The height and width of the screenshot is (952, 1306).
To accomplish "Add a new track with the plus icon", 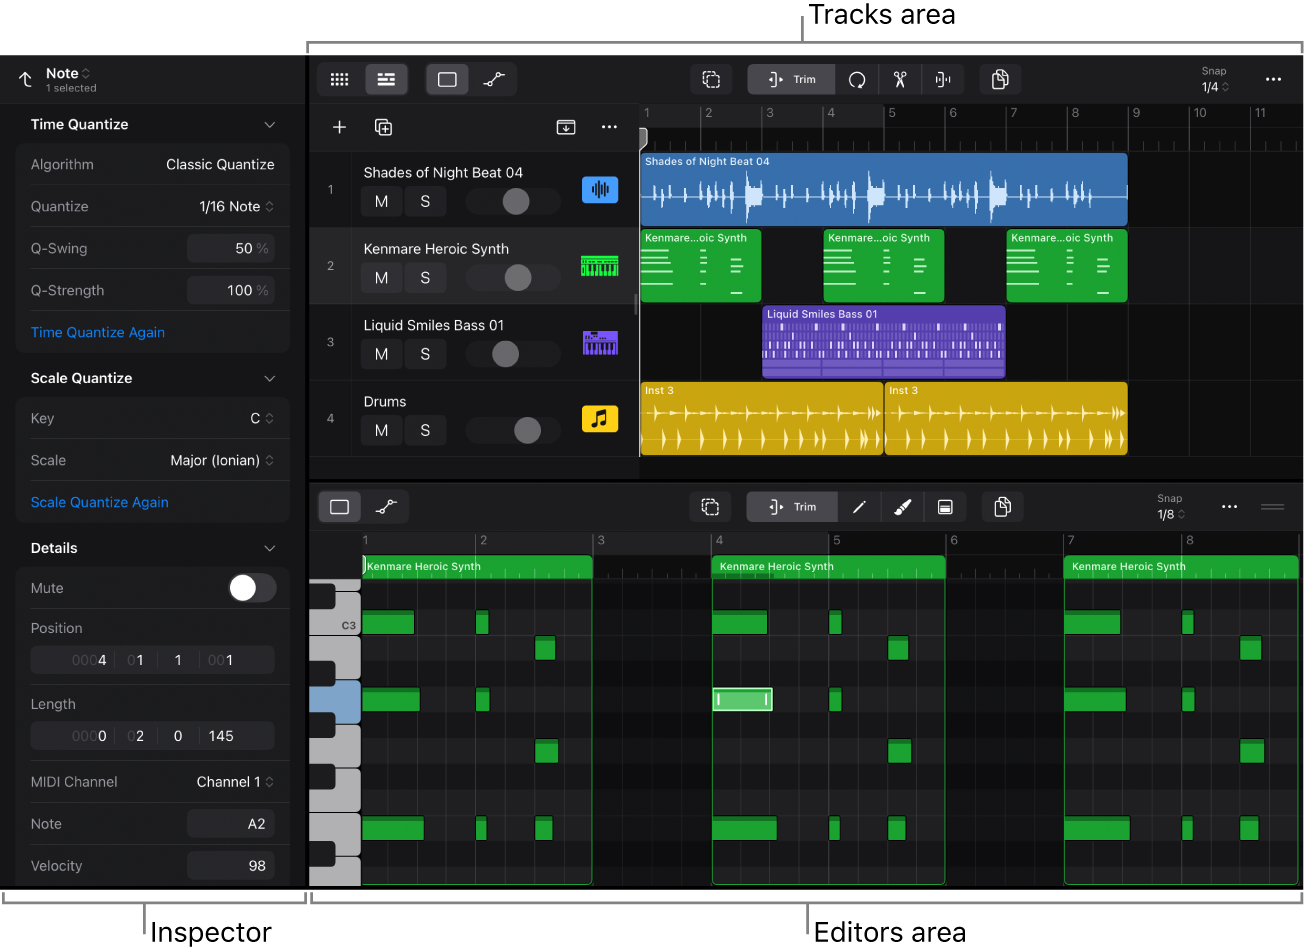I will [x=339, y=127].
